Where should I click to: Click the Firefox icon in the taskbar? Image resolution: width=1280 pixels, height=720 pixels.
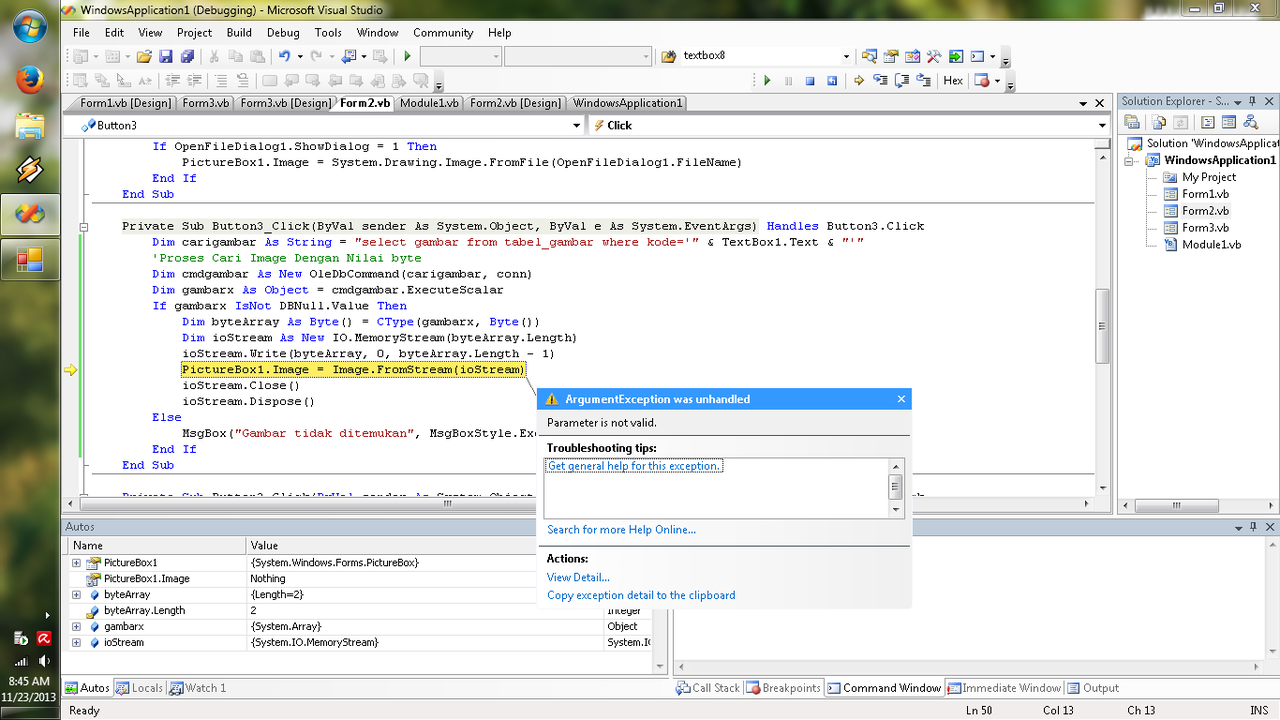point(30,79)
